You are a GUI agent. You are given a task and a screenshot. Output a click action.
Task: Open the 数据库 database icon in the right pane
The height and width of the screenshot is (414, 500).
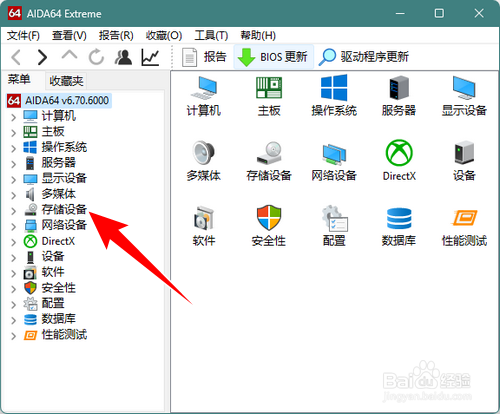tap(399, 226)
